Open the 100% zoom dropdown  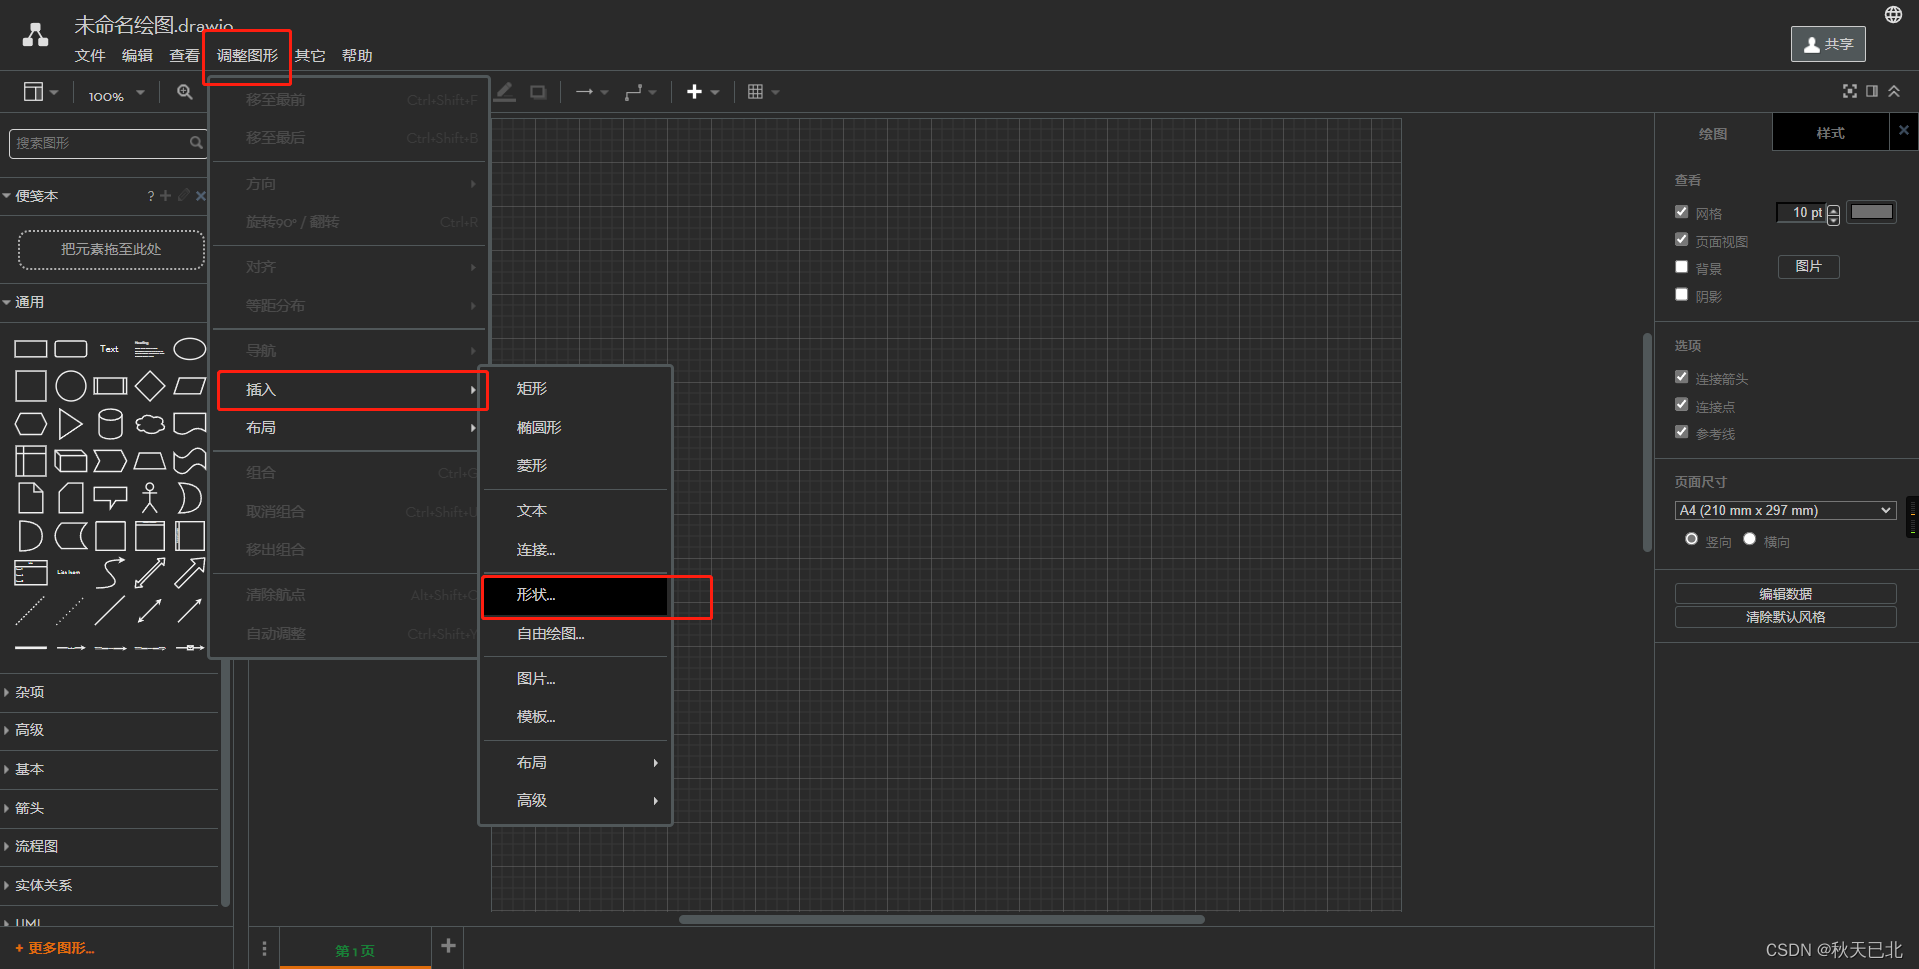[116, 93]
